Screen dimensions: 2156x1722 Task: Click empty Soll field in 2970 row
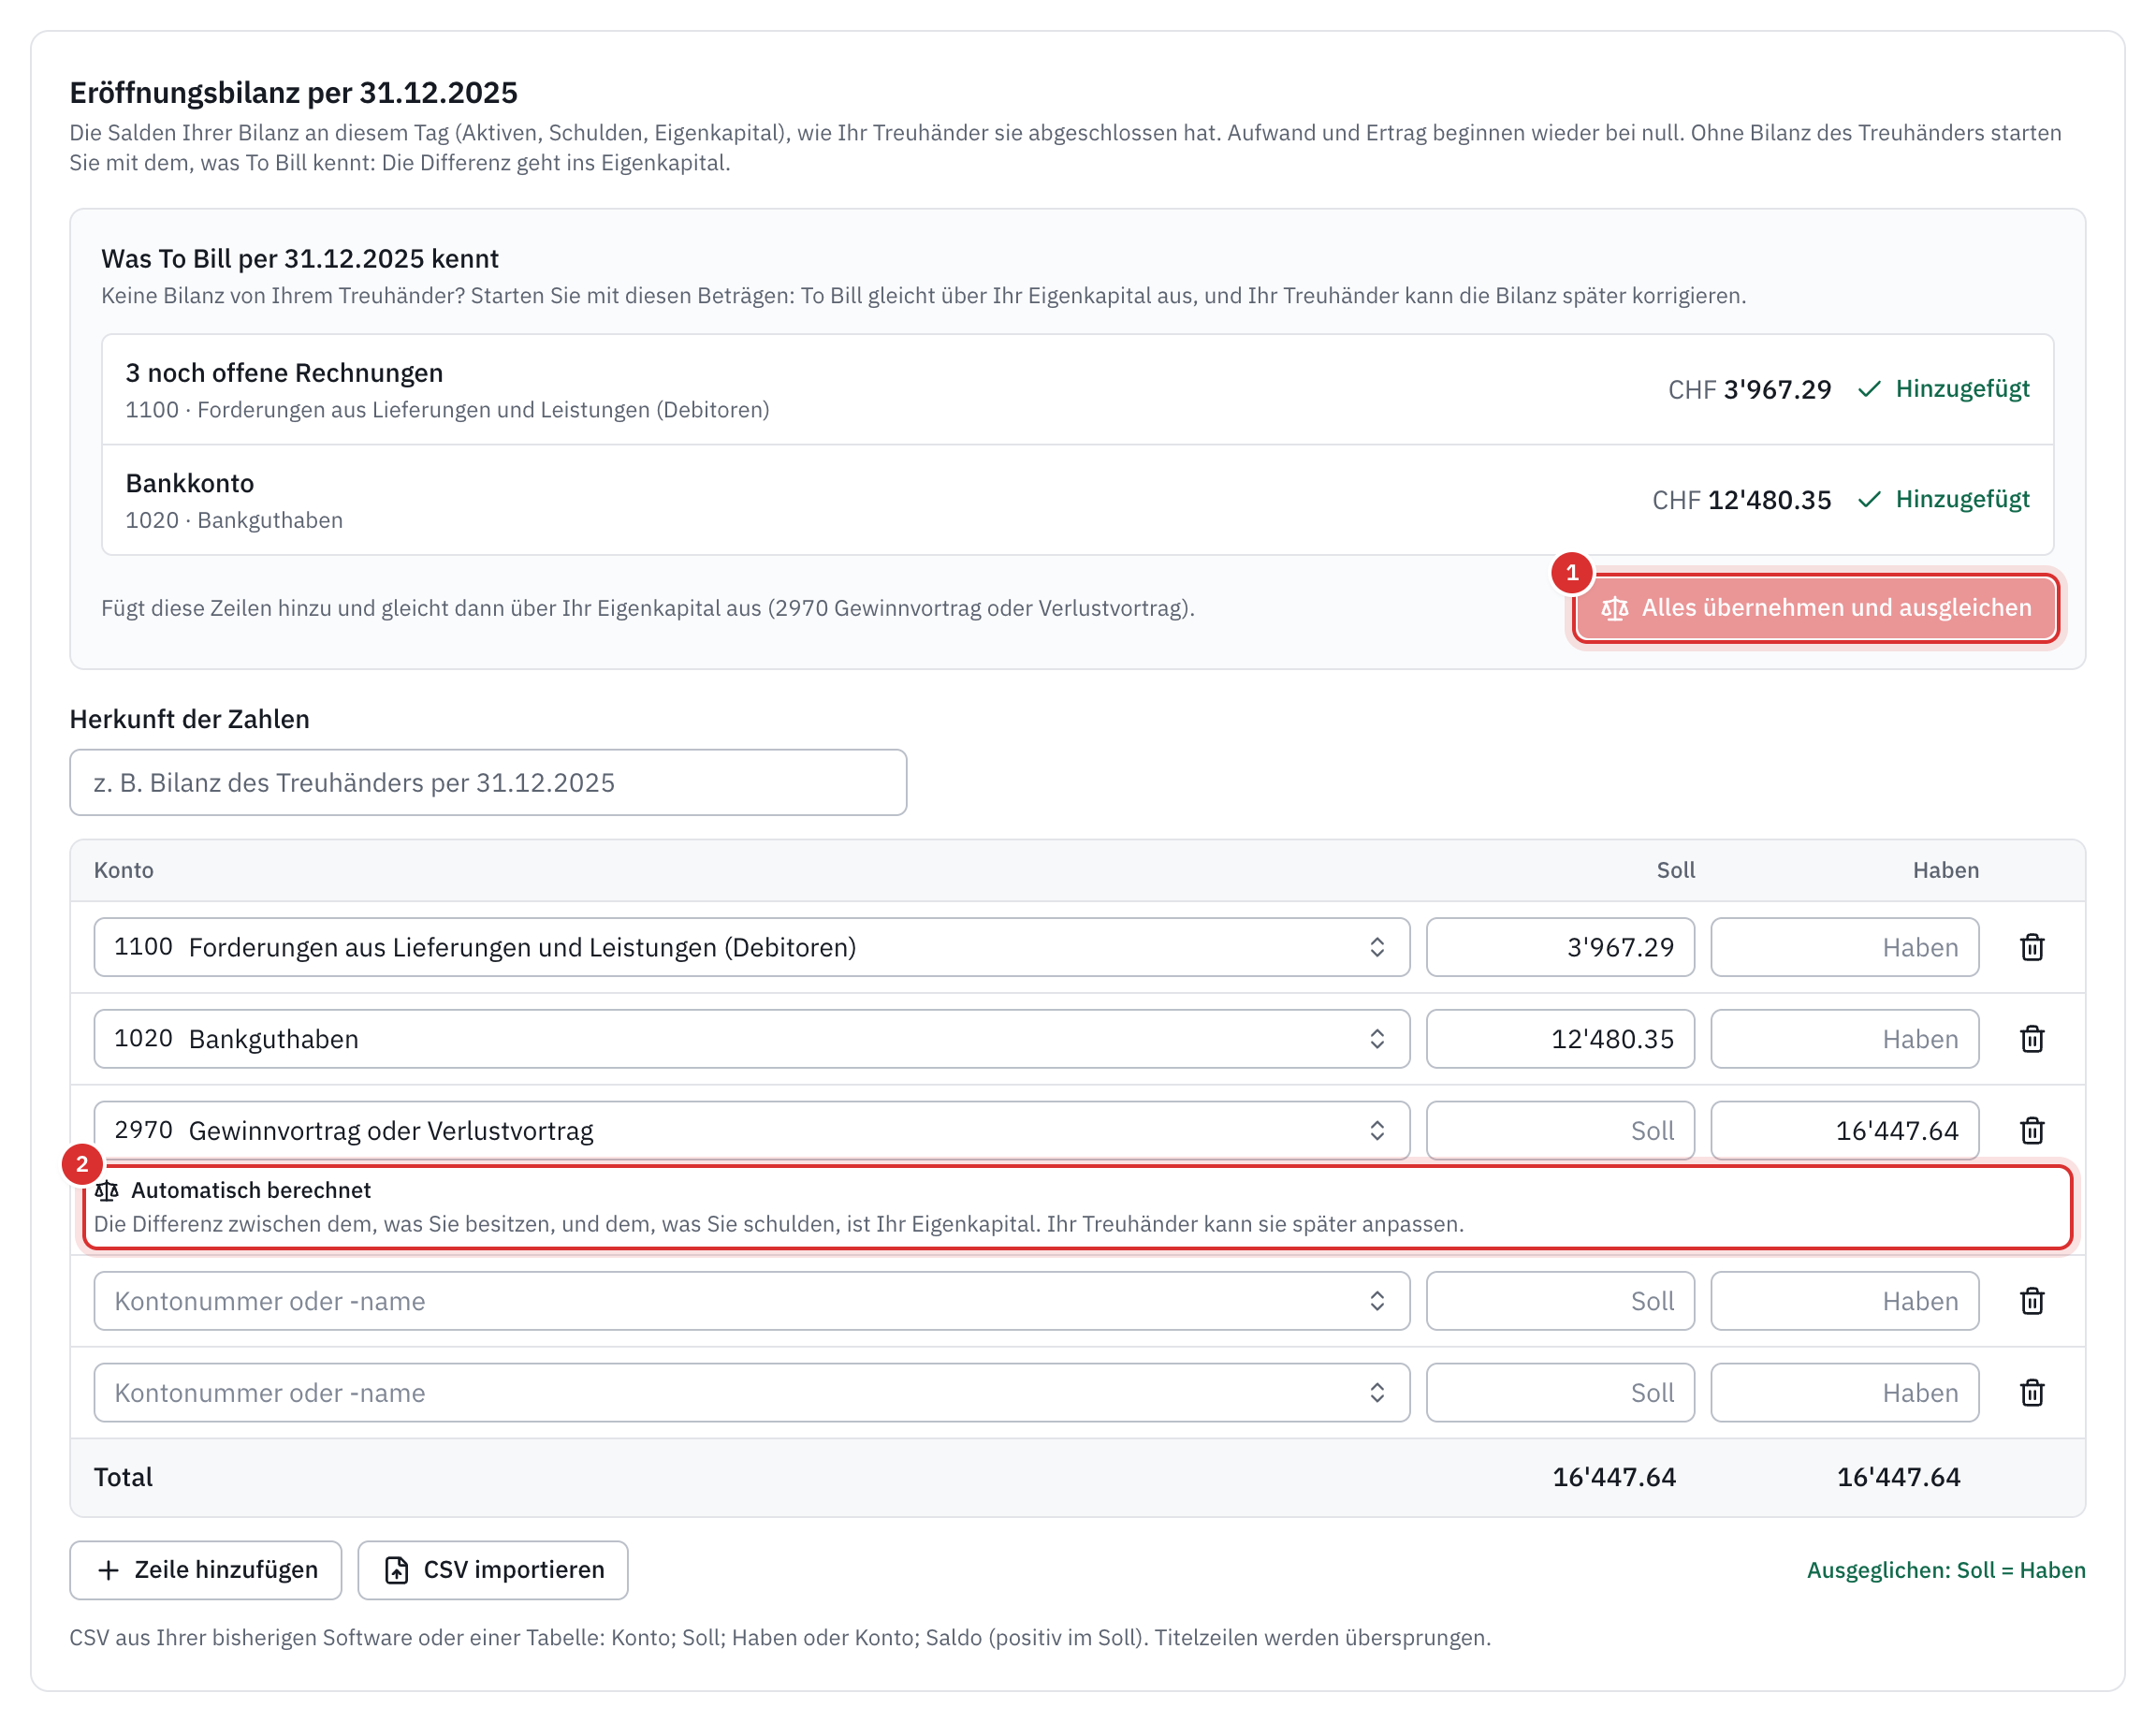[x=1560, y=1130]
